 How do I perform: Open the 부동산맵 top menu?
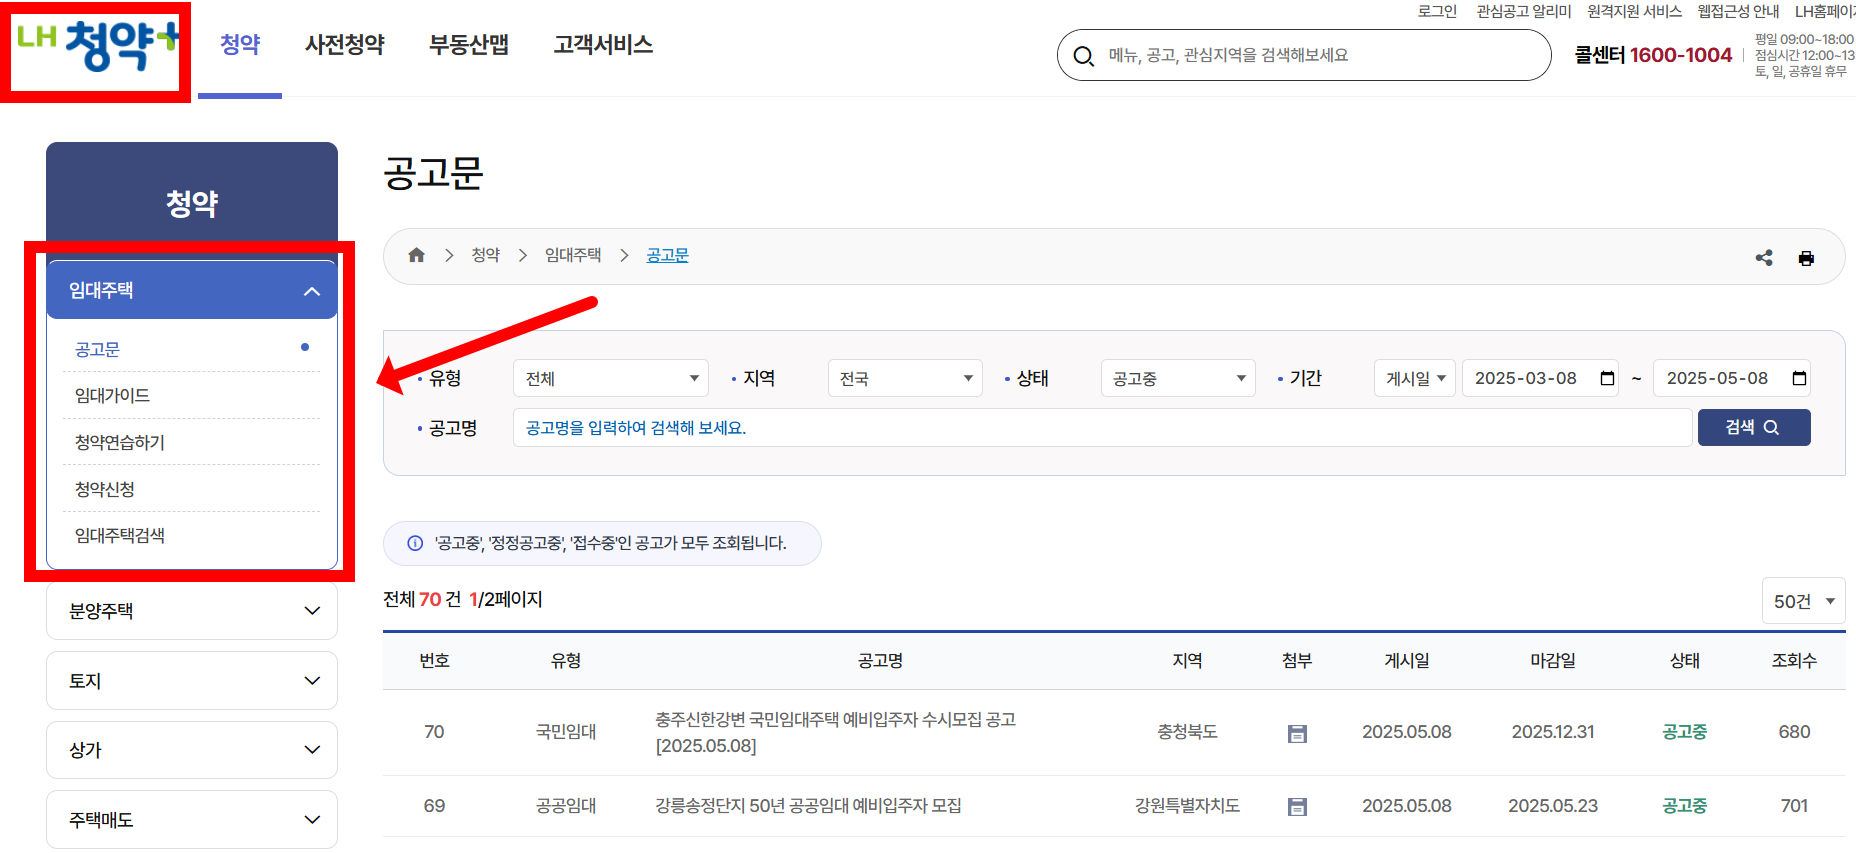tap(469, 45)
